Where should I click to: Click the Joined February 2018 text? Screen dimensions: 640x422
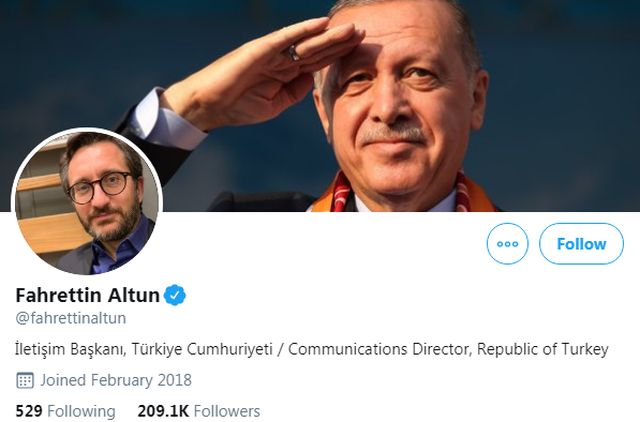click(116, 380)
